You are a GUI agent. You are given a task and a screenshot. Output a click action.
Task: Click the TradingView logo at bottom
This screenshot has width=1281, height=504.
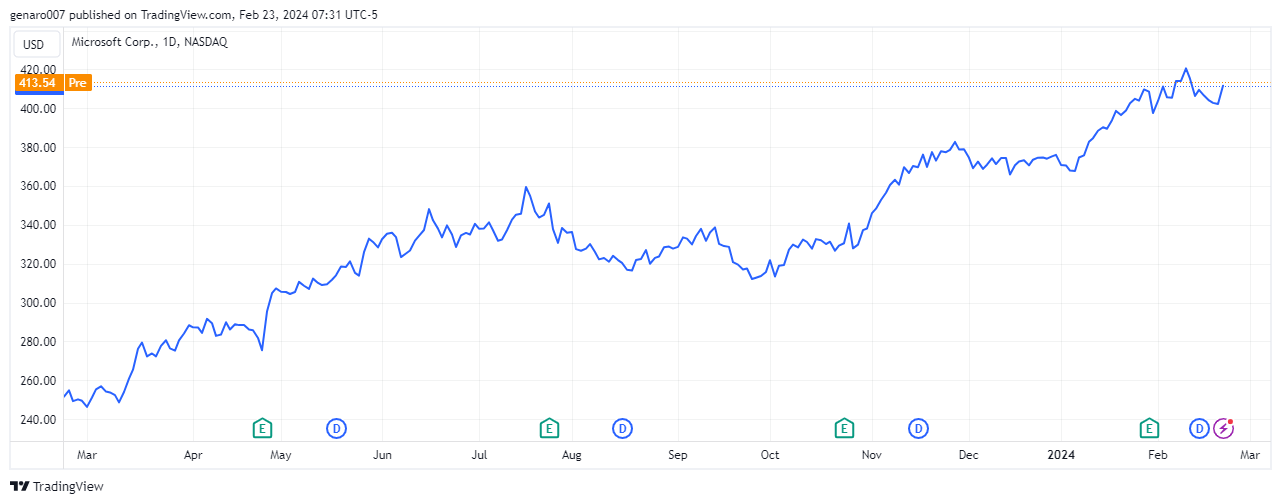[57, 487]
